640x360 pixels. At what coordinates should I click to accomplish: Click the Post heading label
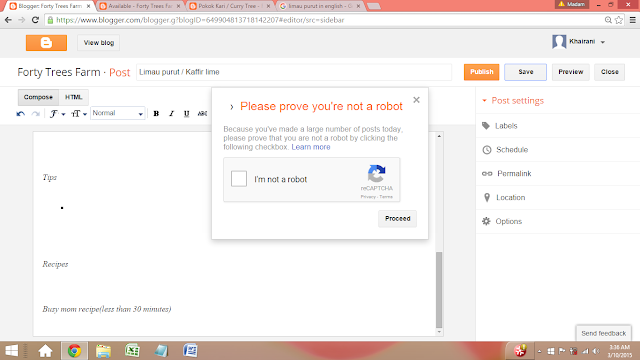[x=120, y=72]
